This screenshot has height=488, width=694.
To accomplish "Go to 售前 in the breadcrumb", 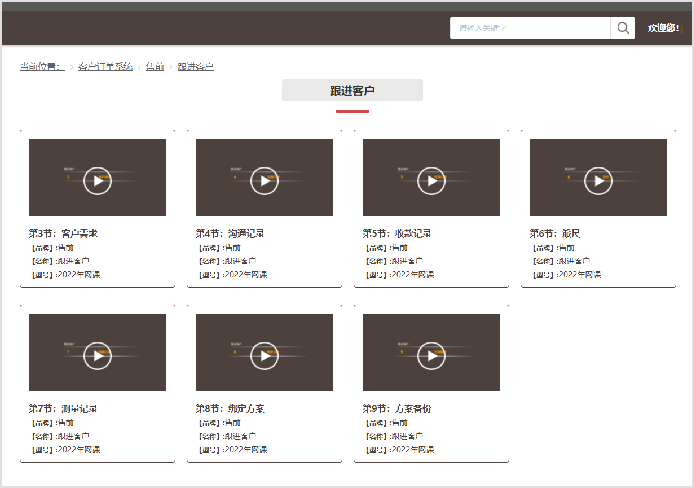I will click(x=155, y=67).
